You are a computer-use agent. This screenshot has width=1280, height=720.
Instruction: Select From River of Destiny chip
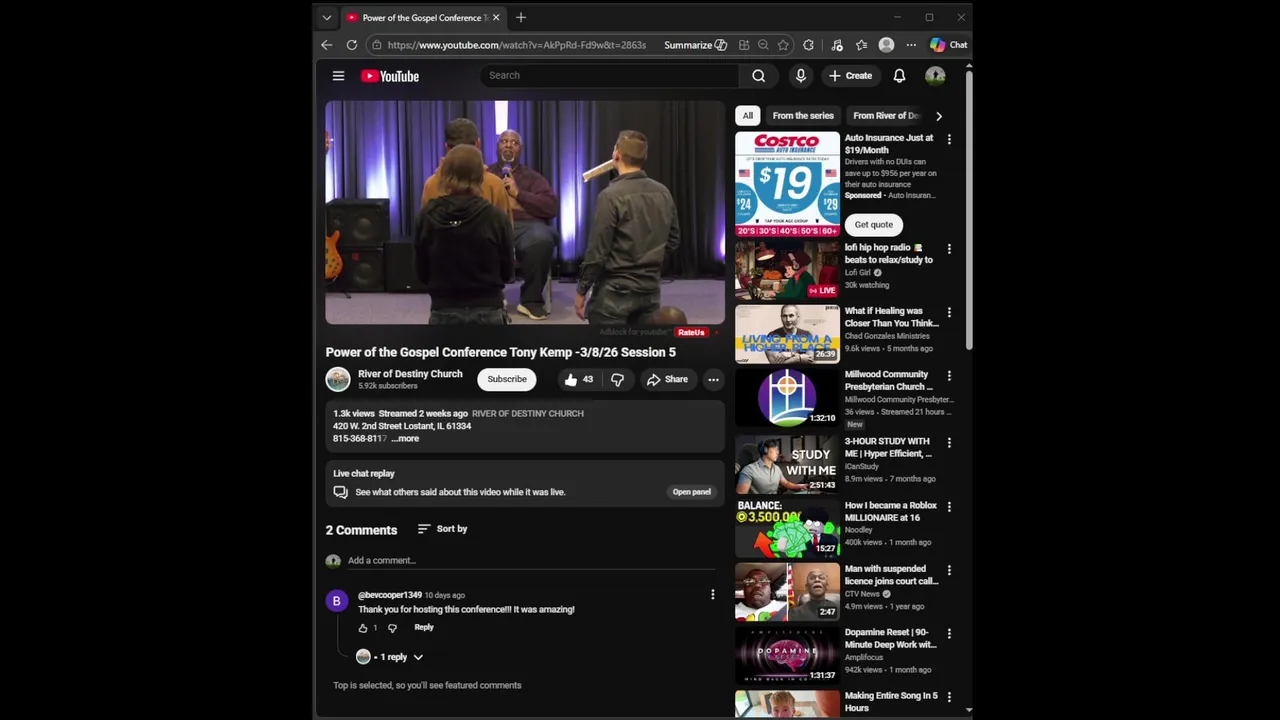[886, 116]
